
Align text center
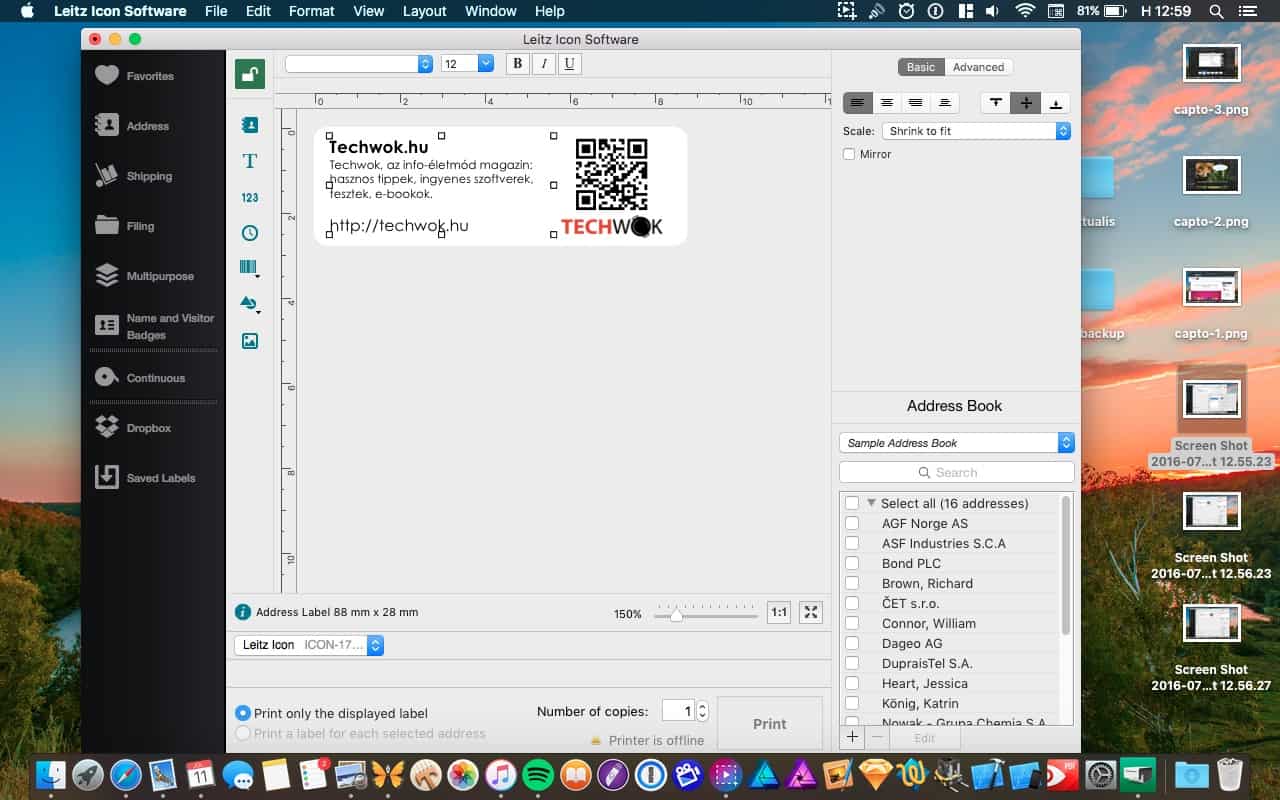887,103
